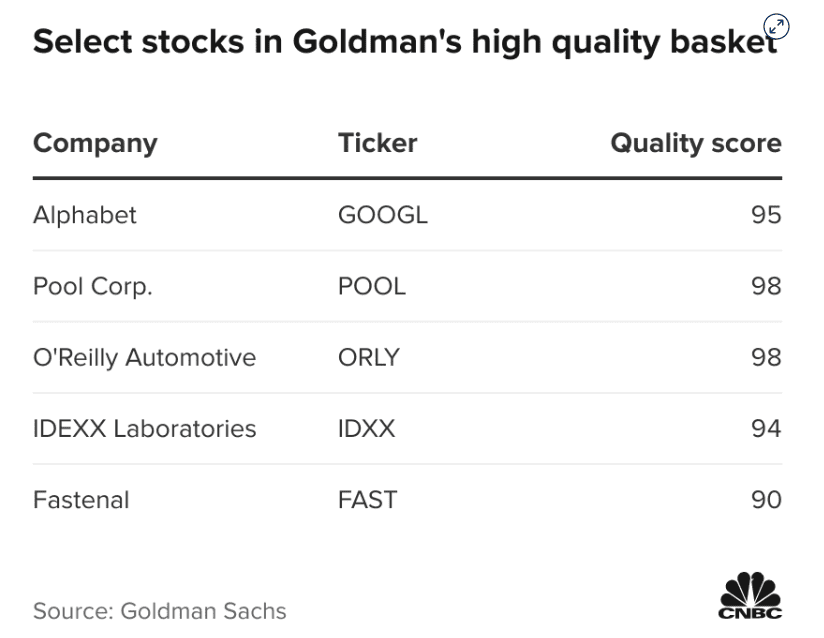Select the Alphabet company row

click(x=85, y=215)
